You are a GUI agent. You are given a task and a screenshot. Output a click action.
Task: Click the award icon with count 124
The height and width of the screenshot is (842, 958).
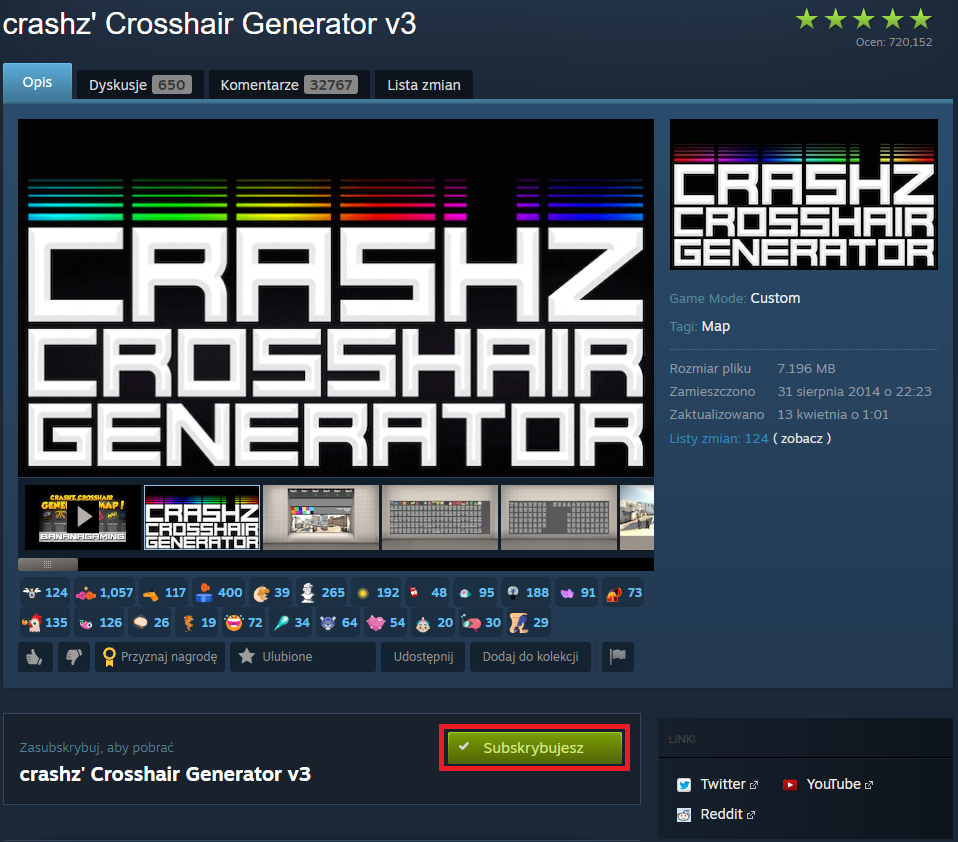click(45, 592)
